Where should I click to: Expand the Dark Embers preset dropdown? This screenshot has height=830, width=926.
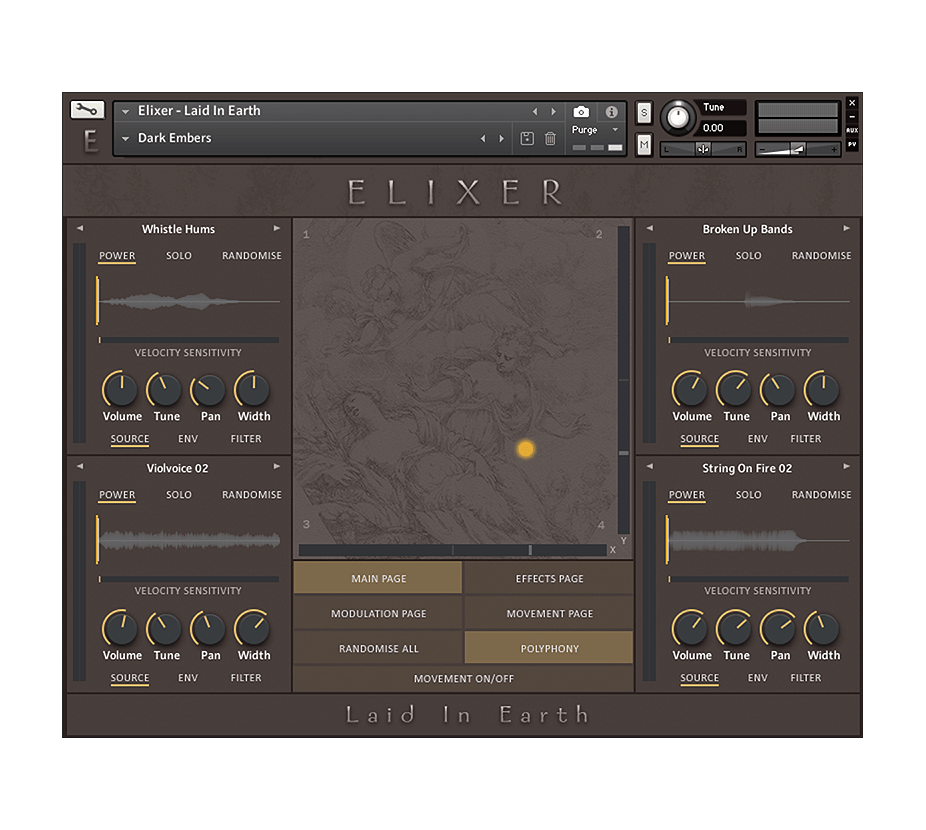(126, 139)
